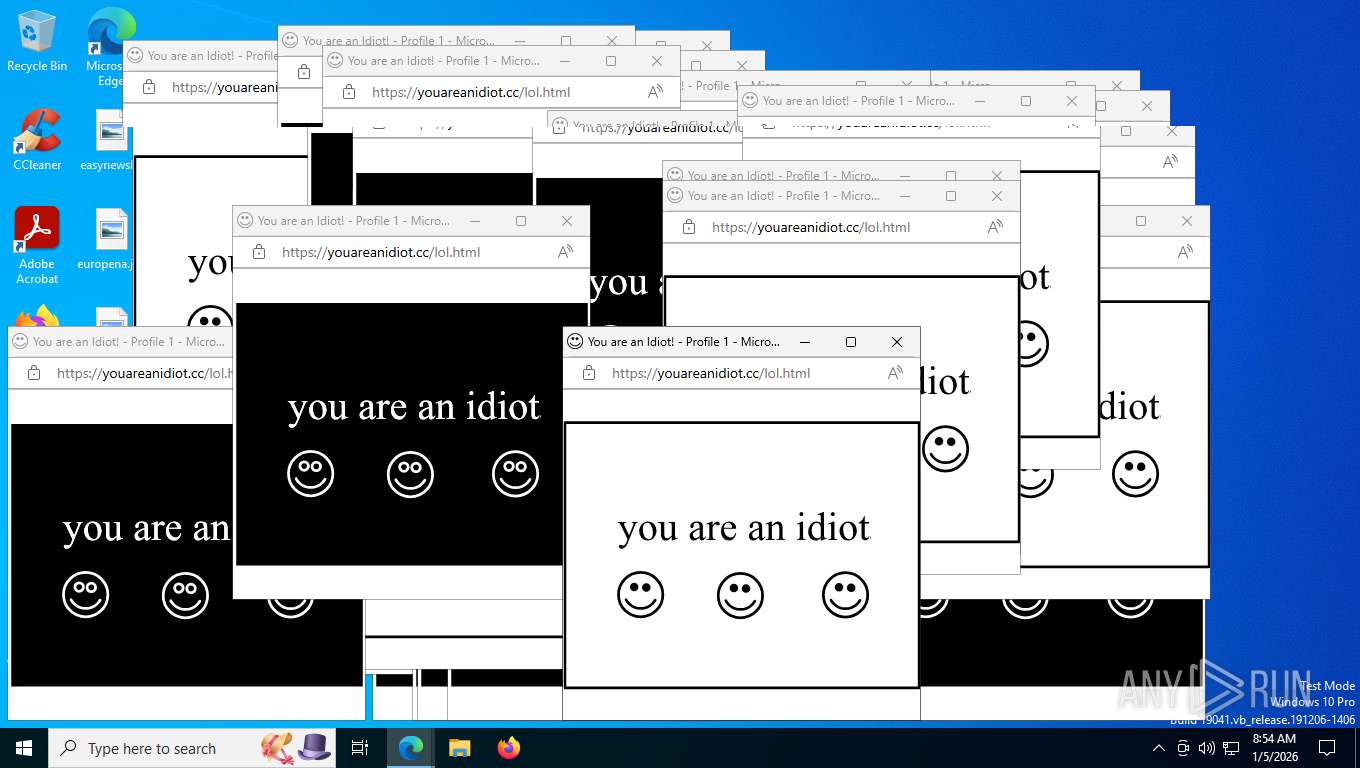Maximize the frontmost white popup window
The width and height of the screenshot is (1360, 768).
pos(851,342)
